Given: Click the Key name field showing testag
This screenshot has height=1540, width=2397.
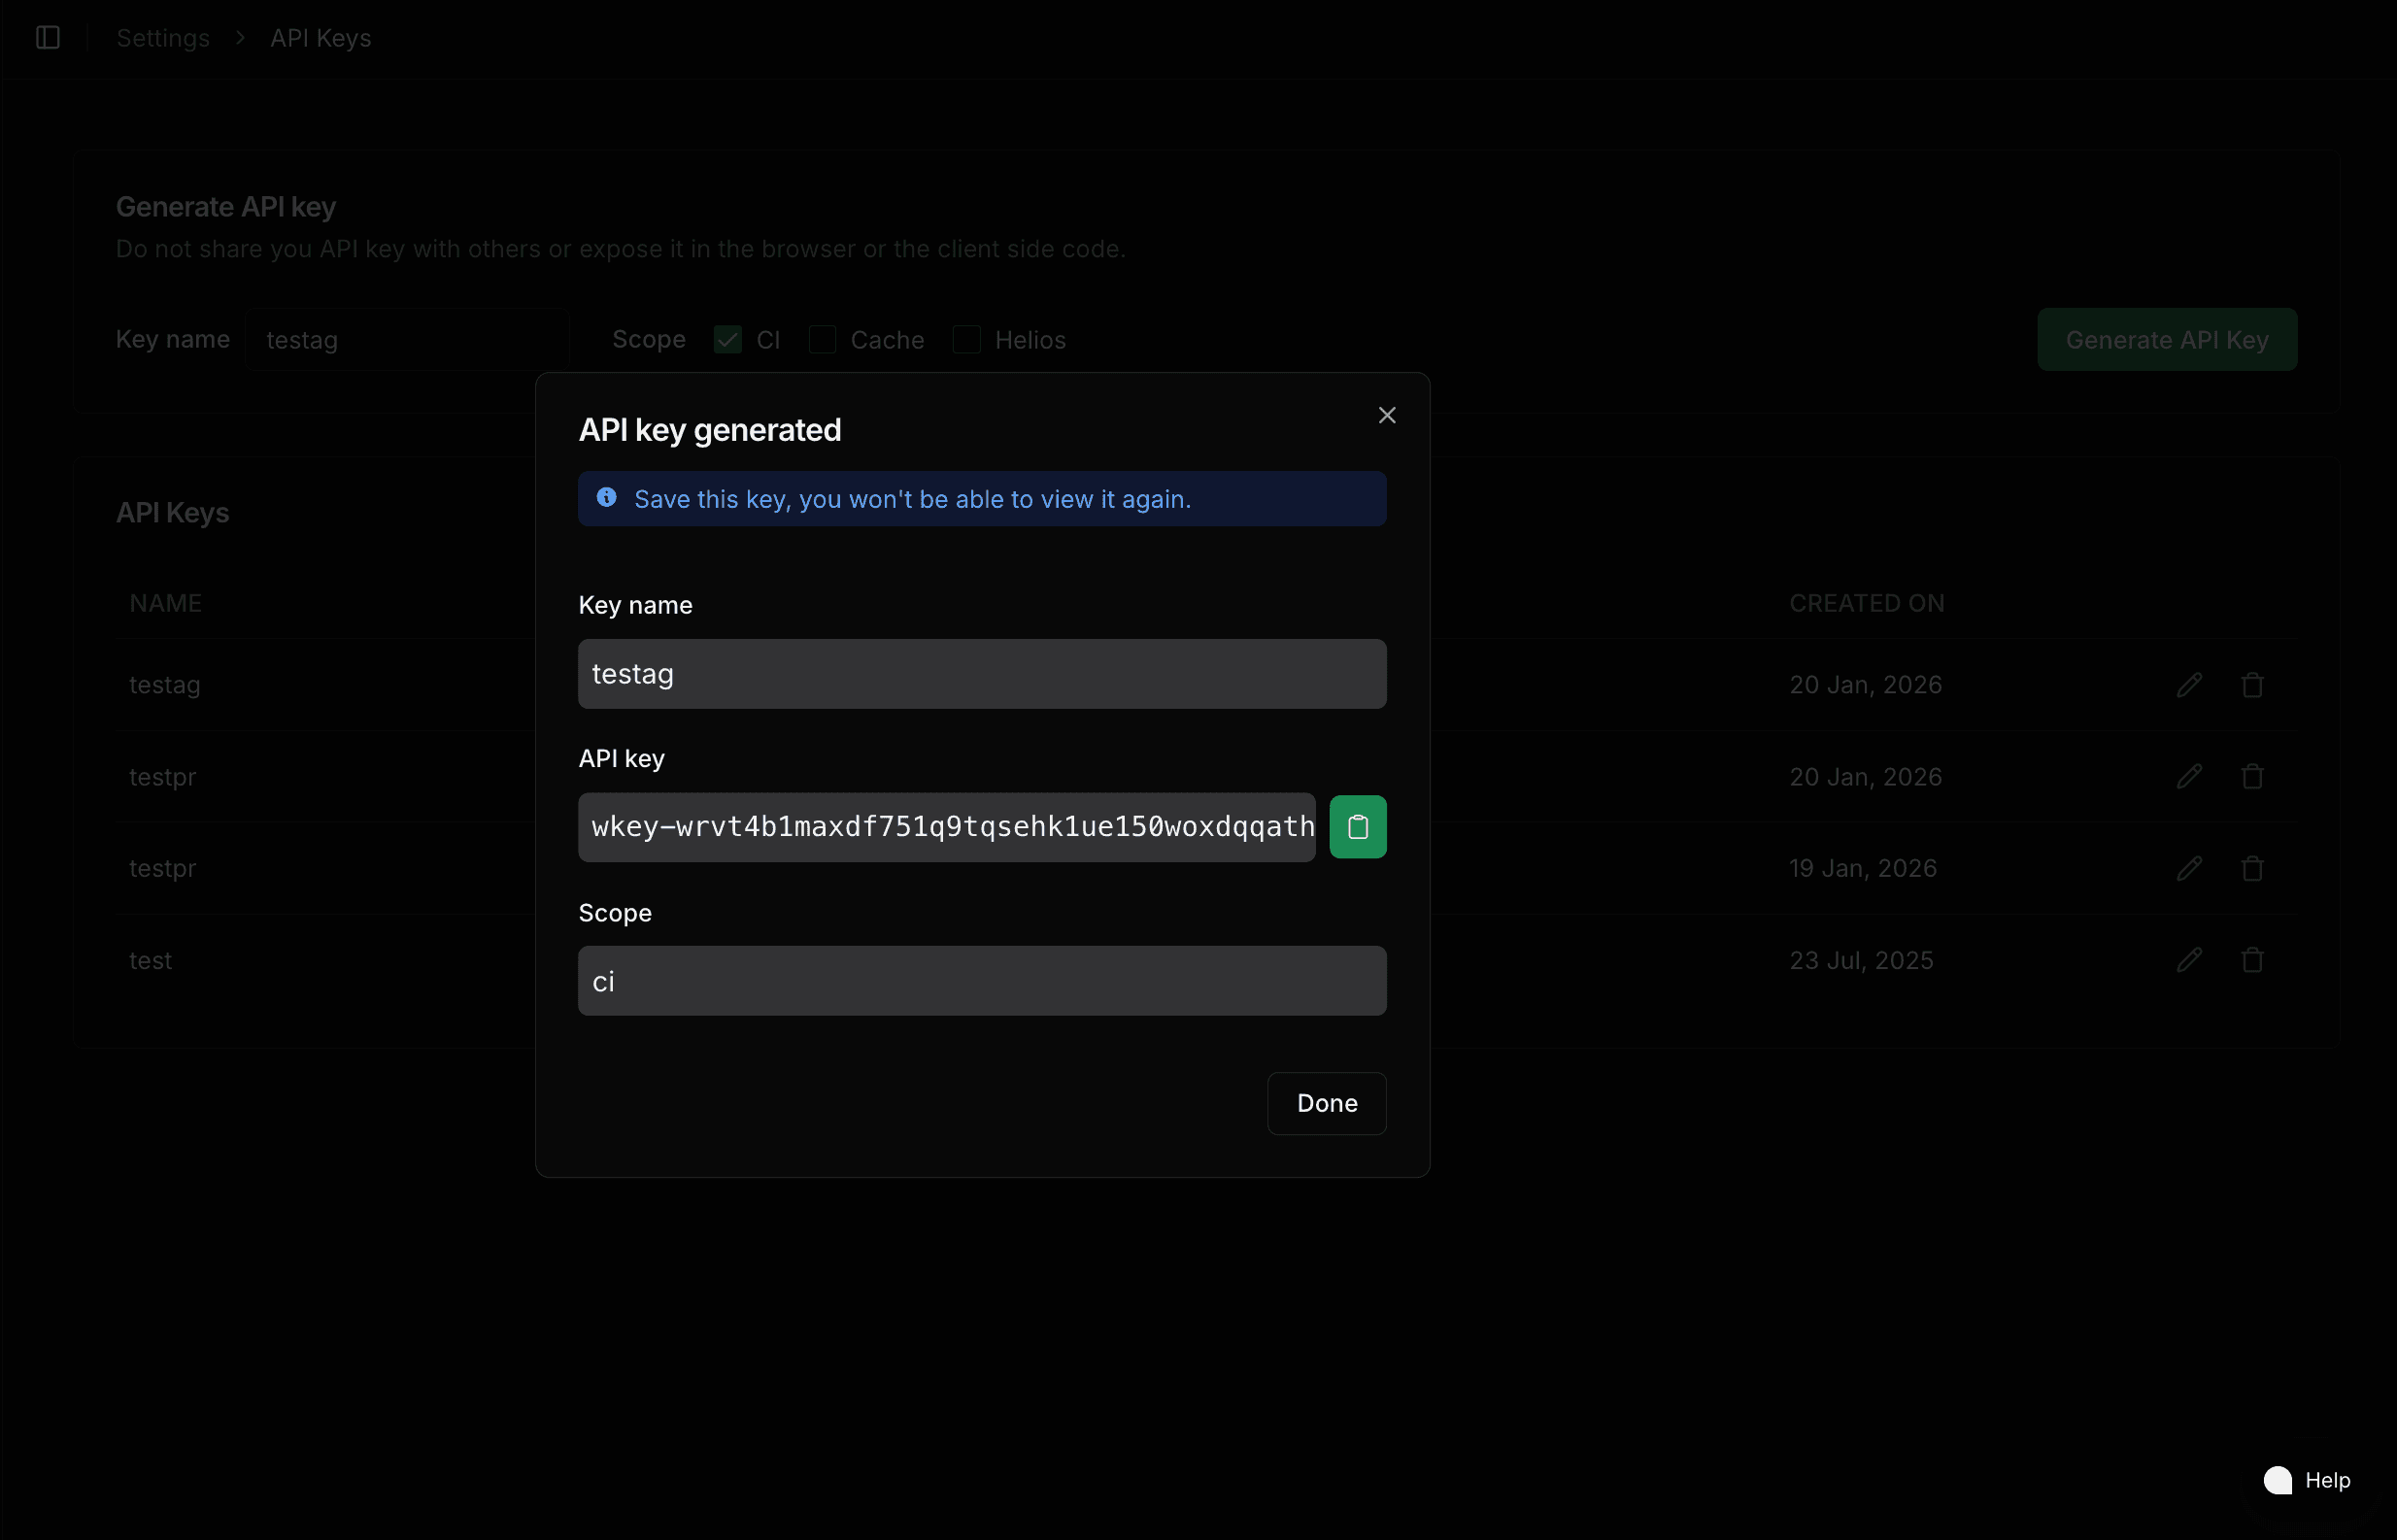Looking at the screenshot, I should click(x=981, y=673).
